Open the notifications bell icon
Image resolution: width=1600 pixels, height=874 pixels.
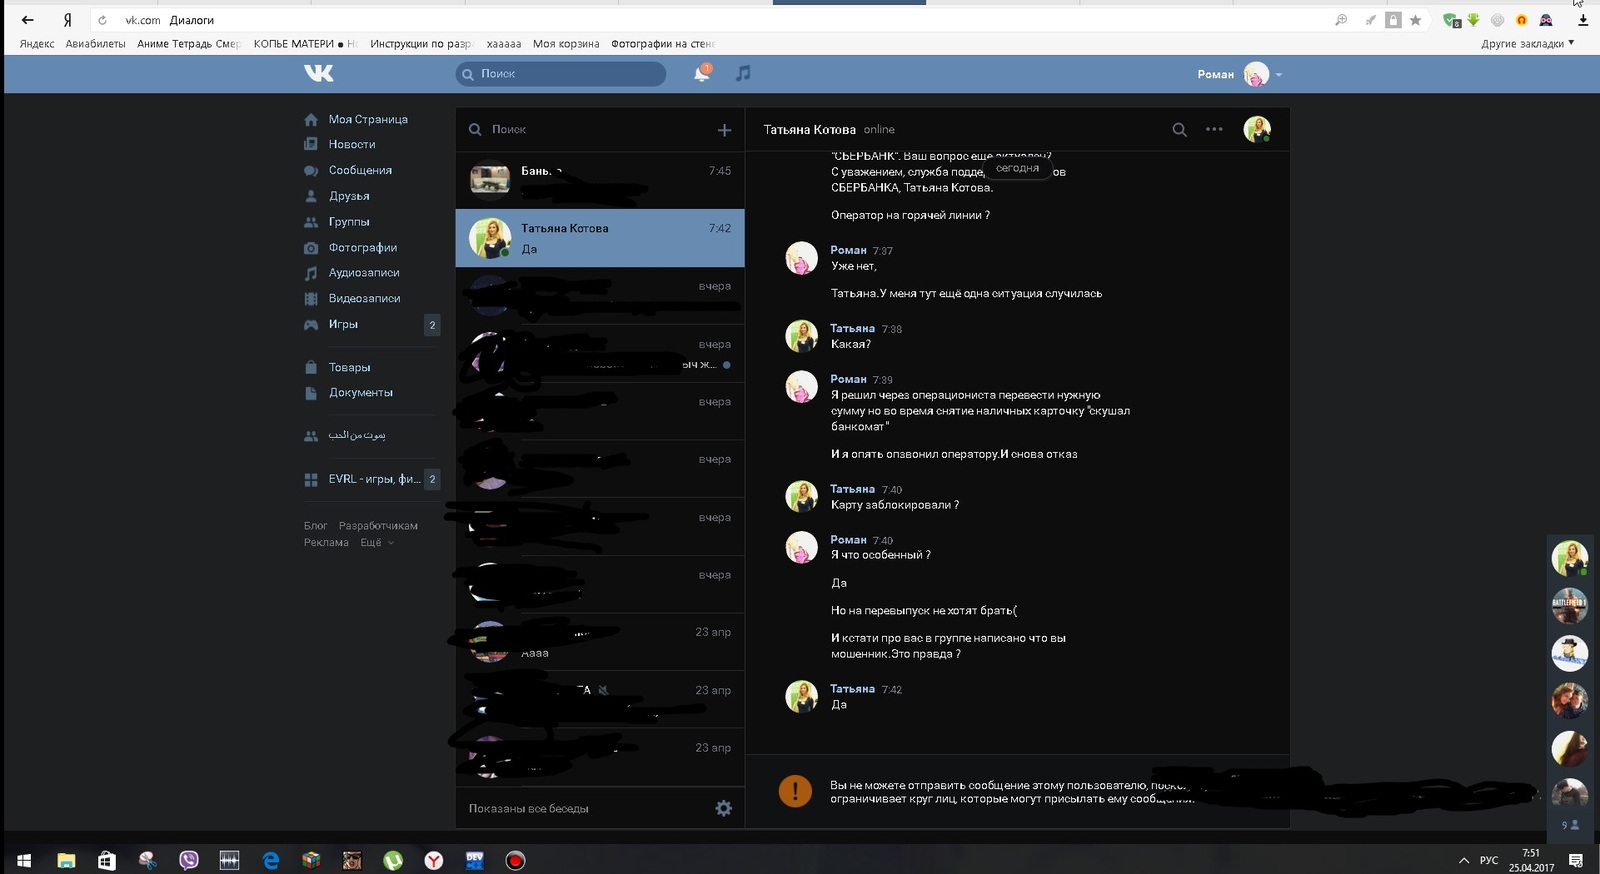(x=702, y=73)
